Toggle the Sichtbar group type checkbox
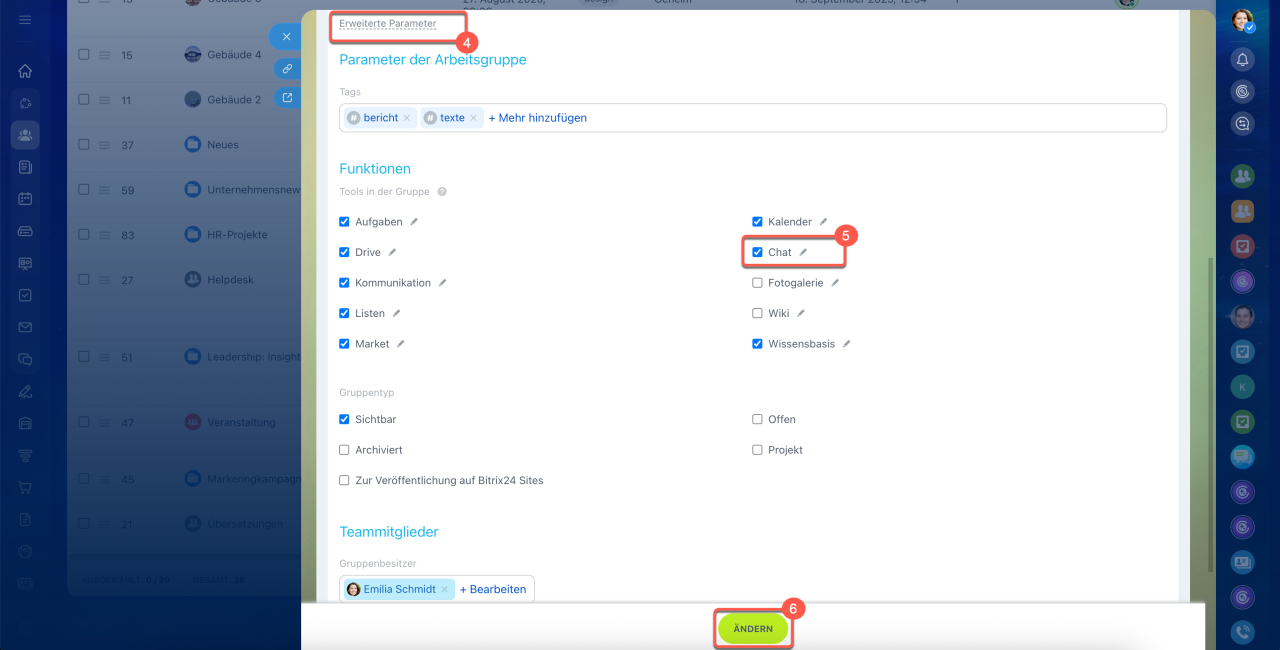Image resolution: width=1280 pixels, height=650 pixels. [345, 419]
